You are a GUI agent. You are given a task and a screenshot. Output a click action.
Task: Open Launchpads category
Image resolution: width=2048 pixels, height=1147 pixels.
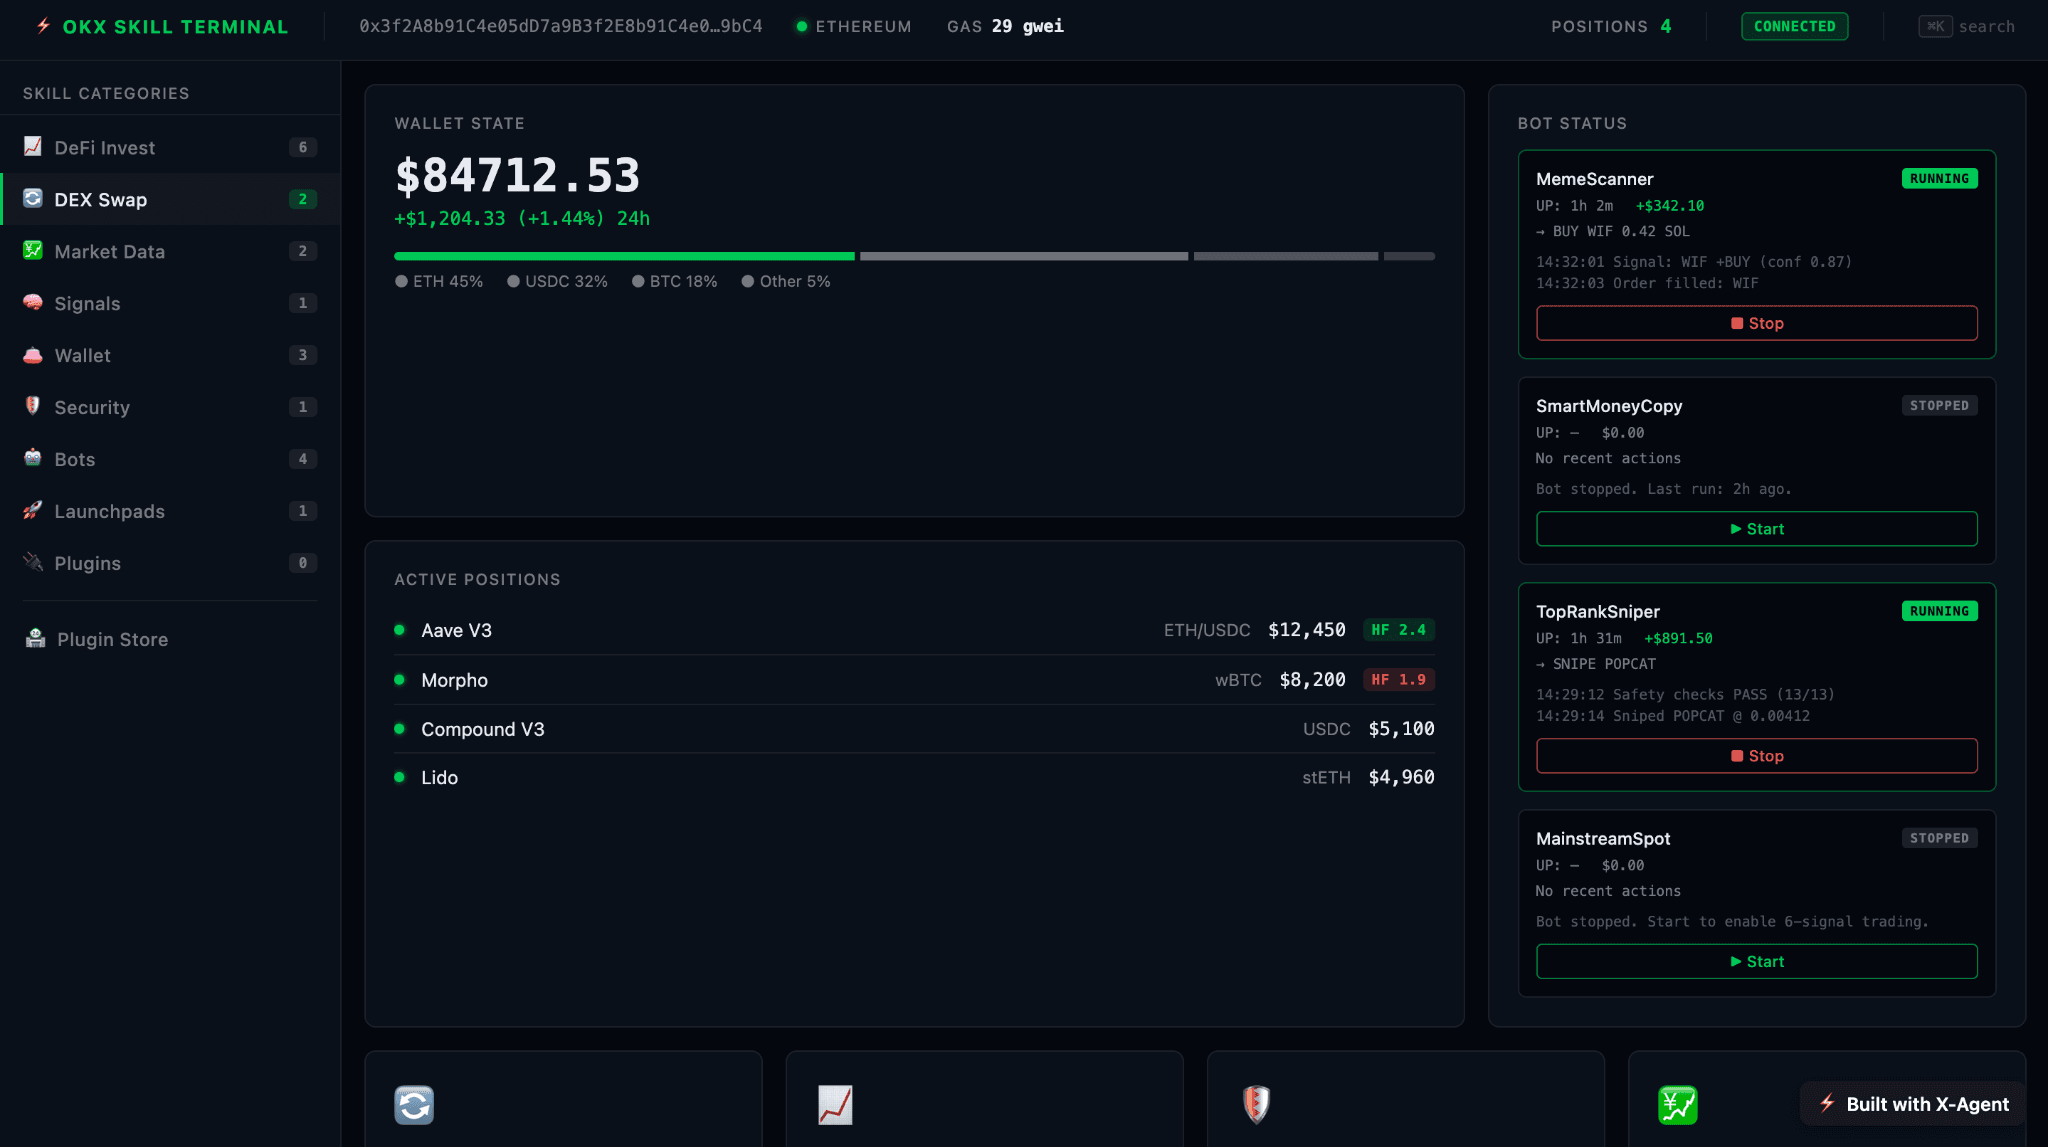170,511
